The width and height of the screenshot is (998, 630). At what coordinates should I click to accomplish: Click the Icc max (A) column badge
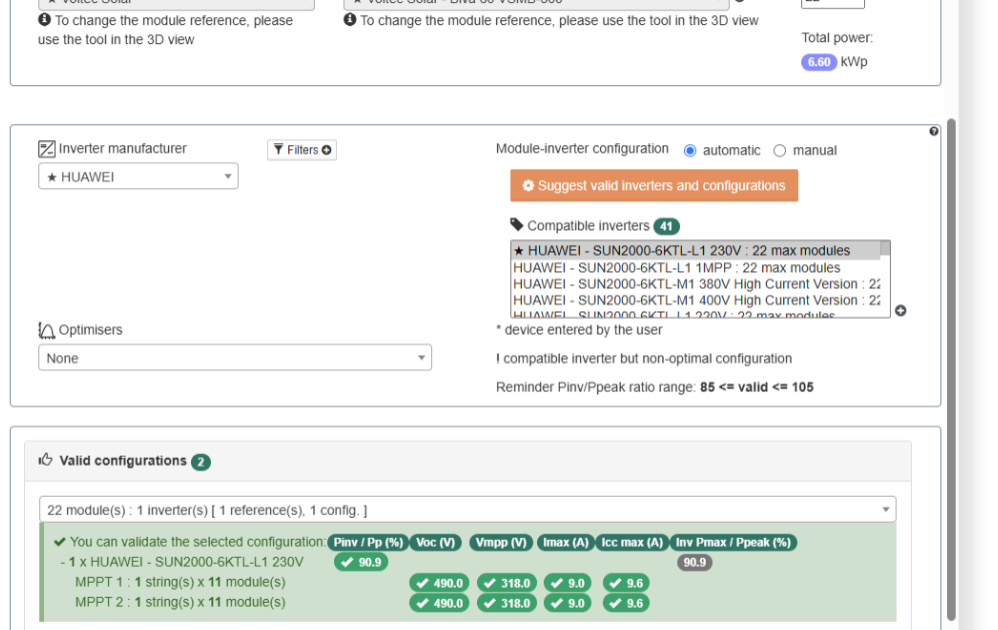click(x=632, y=542)
